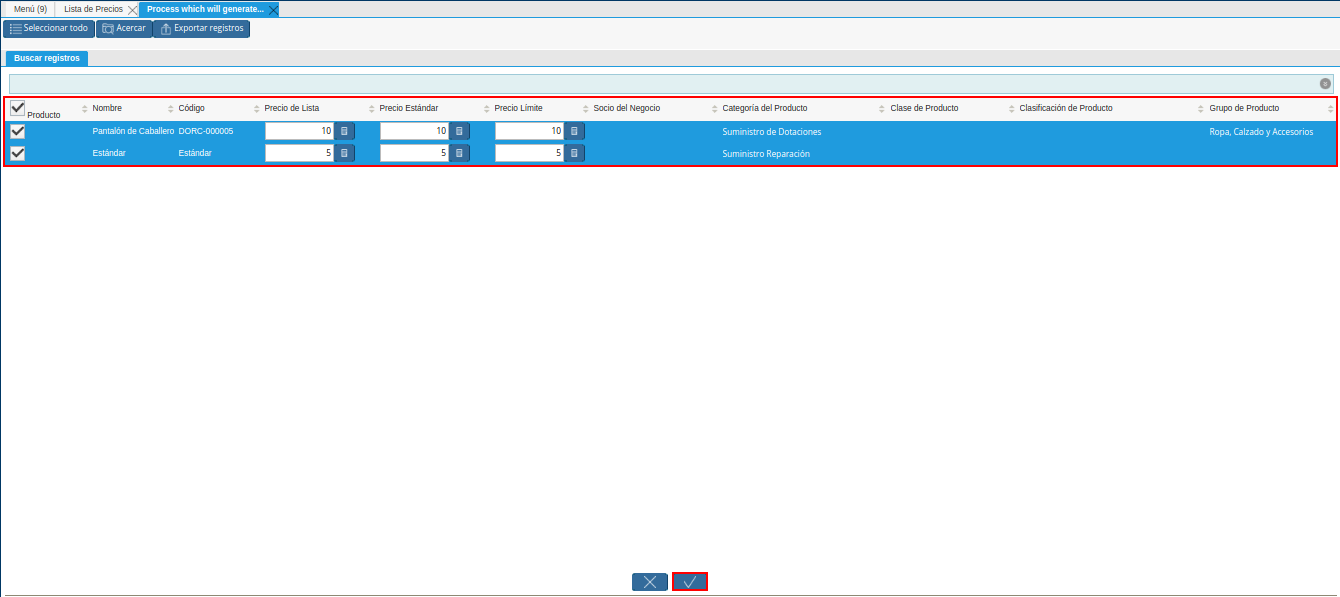Click the Código column header
The height and width of the screenshot is (597, 1340).
[191, 108]
